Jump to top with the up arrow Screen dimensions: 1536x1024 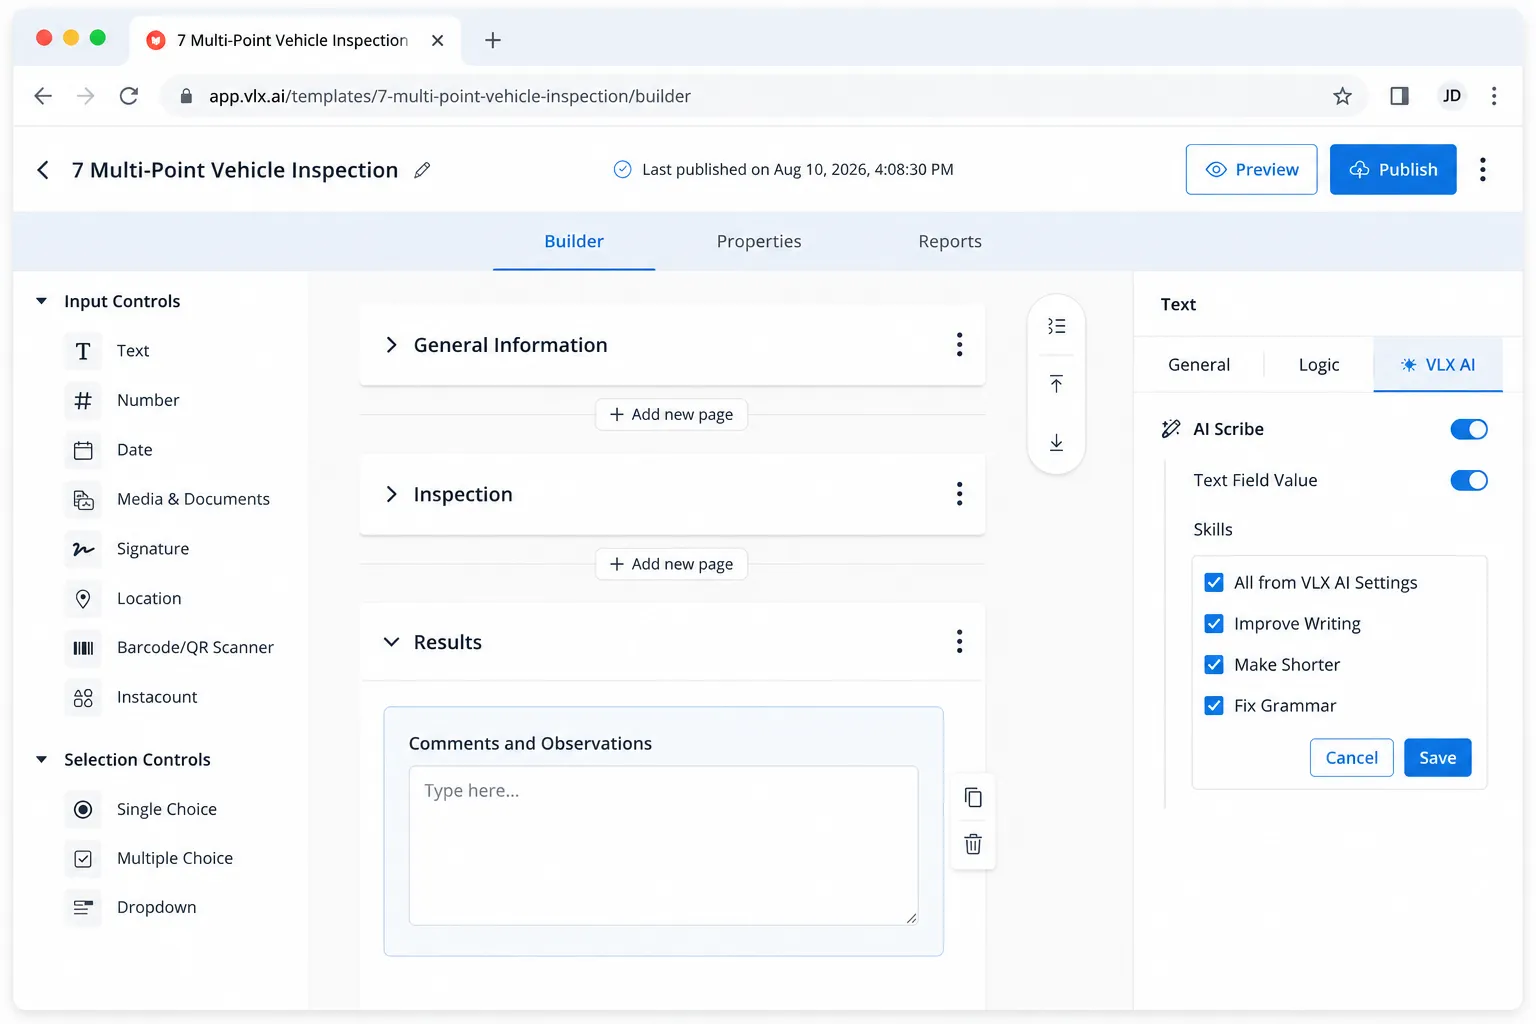click(x=1056, y=384)
